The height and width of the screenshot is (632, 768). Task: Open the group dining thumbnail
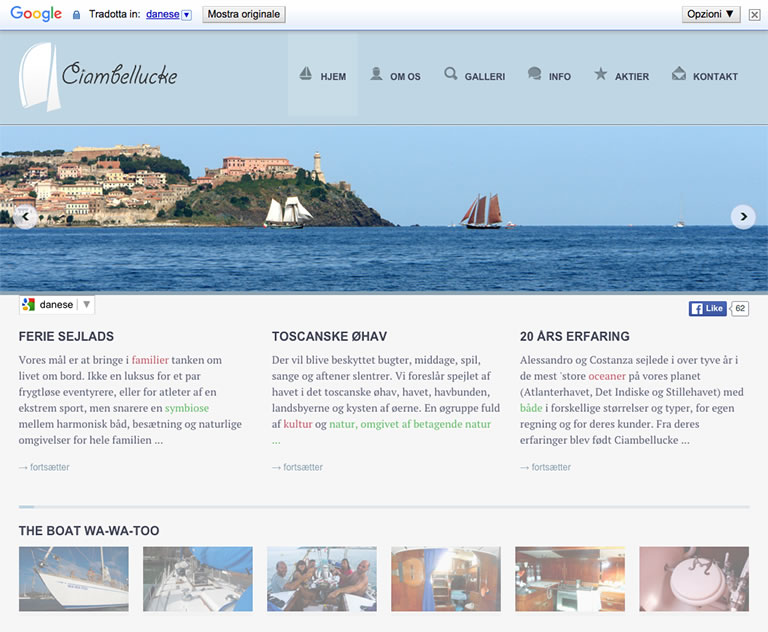[322, 579]
